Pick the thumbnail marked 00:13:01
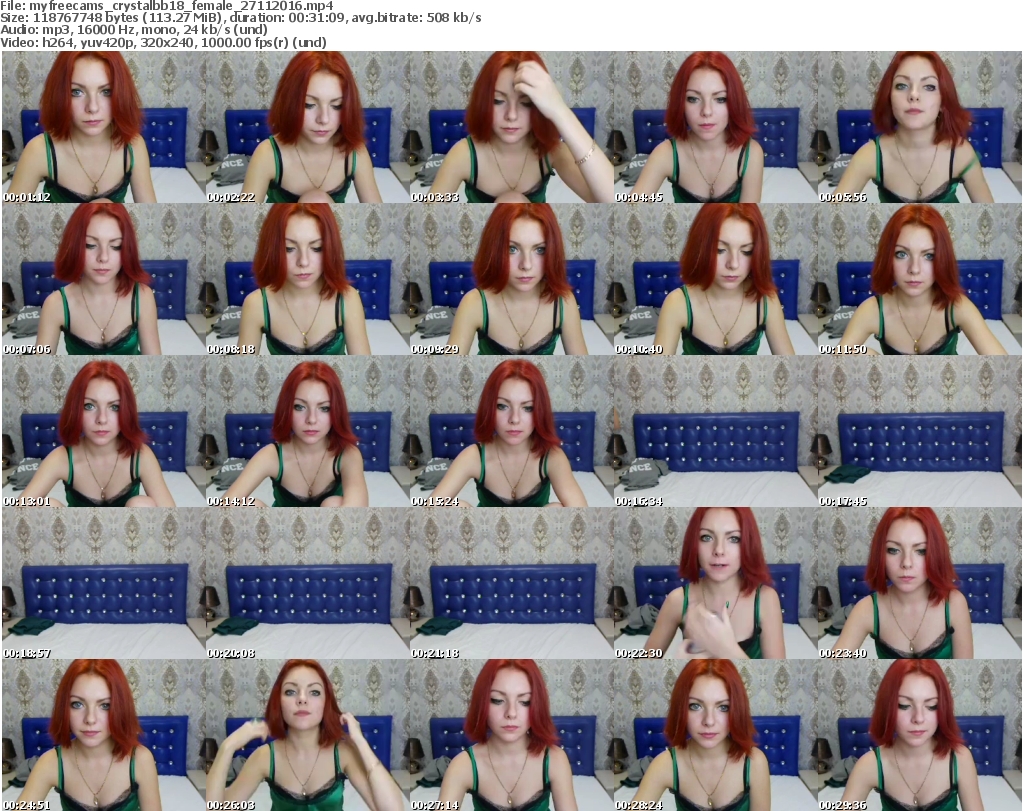 pos(104,432)
